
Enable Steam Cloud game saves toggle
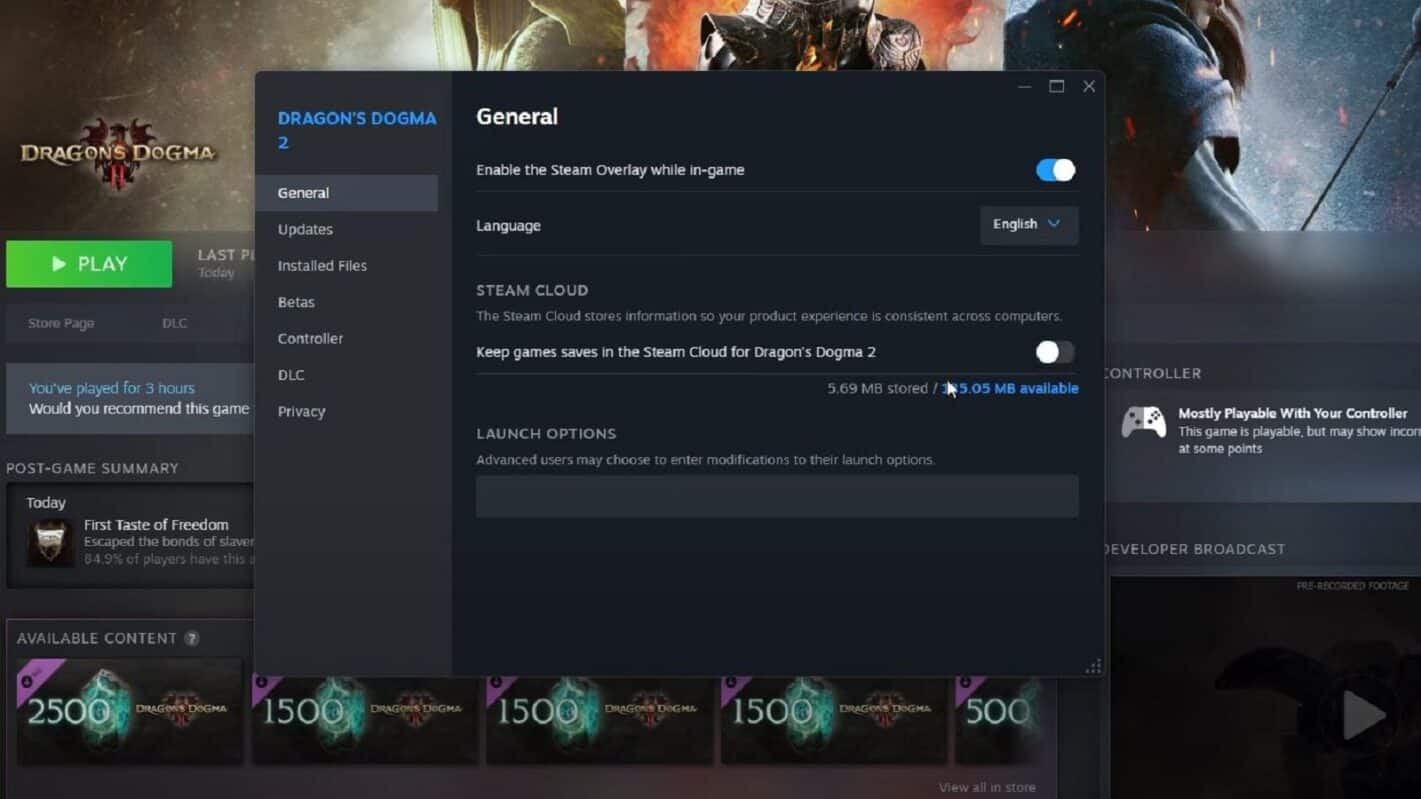pyautogui.click(x=1055, y=352)
